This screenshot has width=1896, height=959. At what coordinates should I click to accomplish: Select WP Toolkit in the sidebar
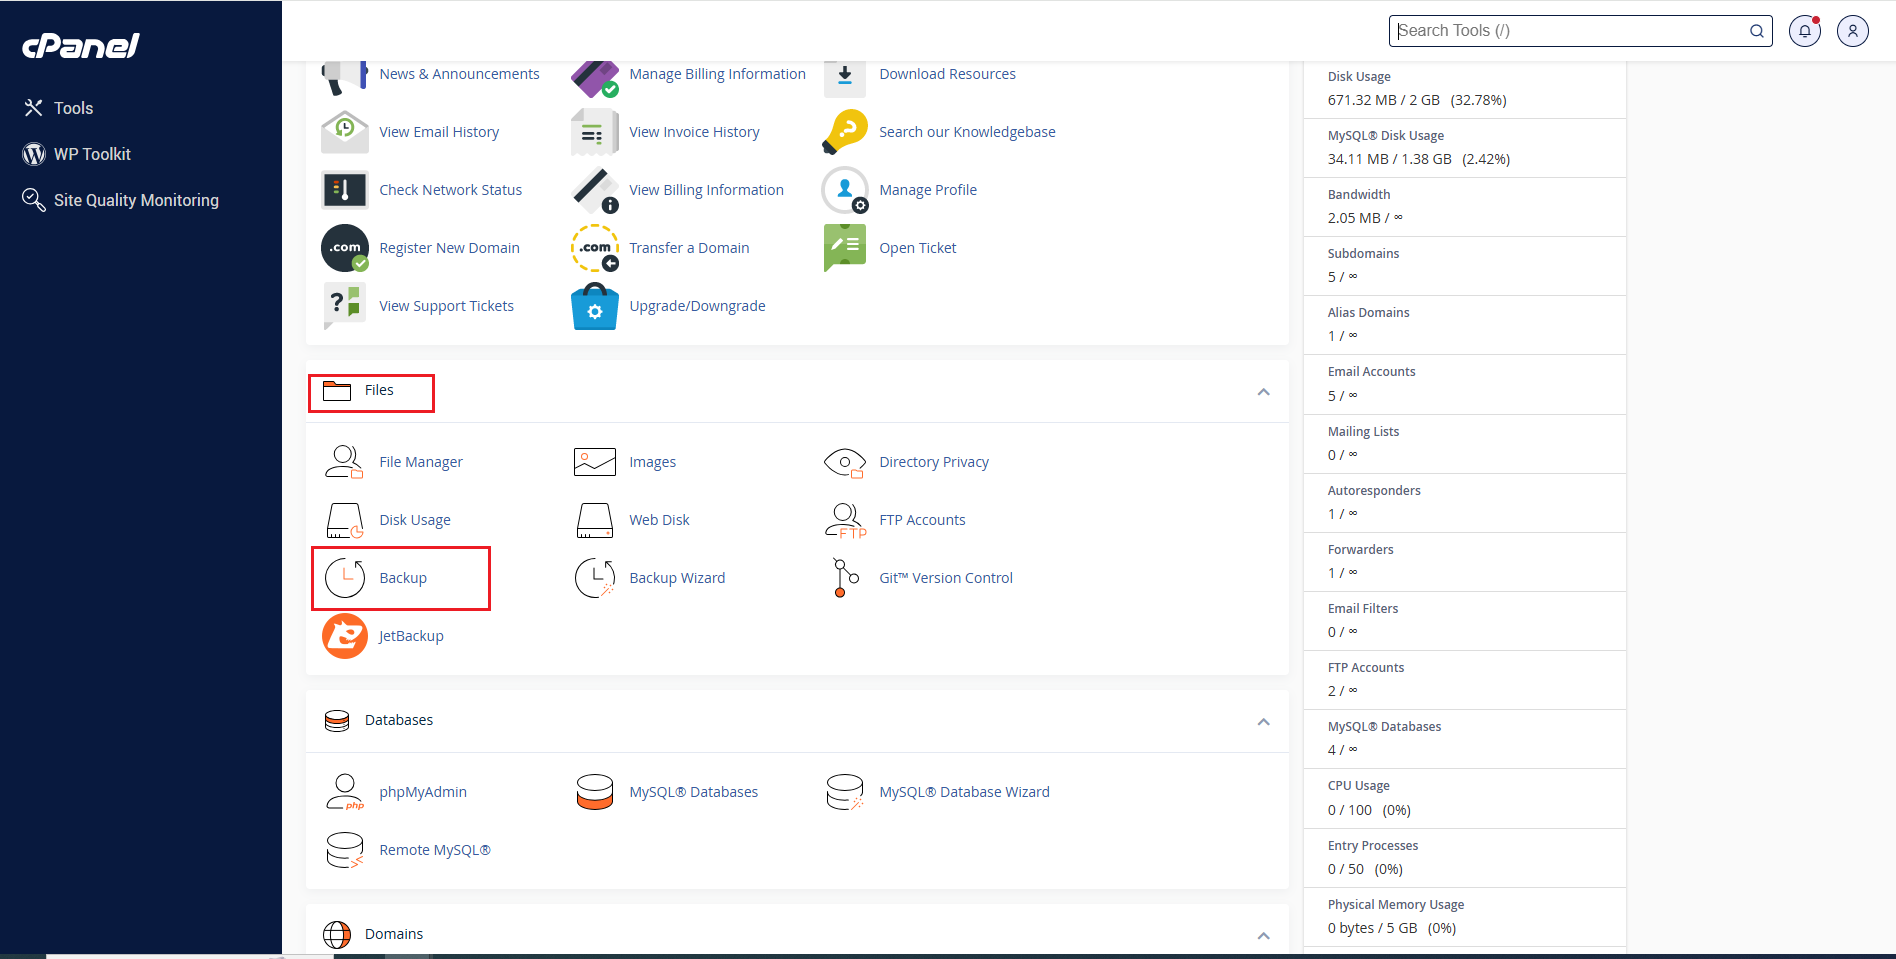(92, 154)
